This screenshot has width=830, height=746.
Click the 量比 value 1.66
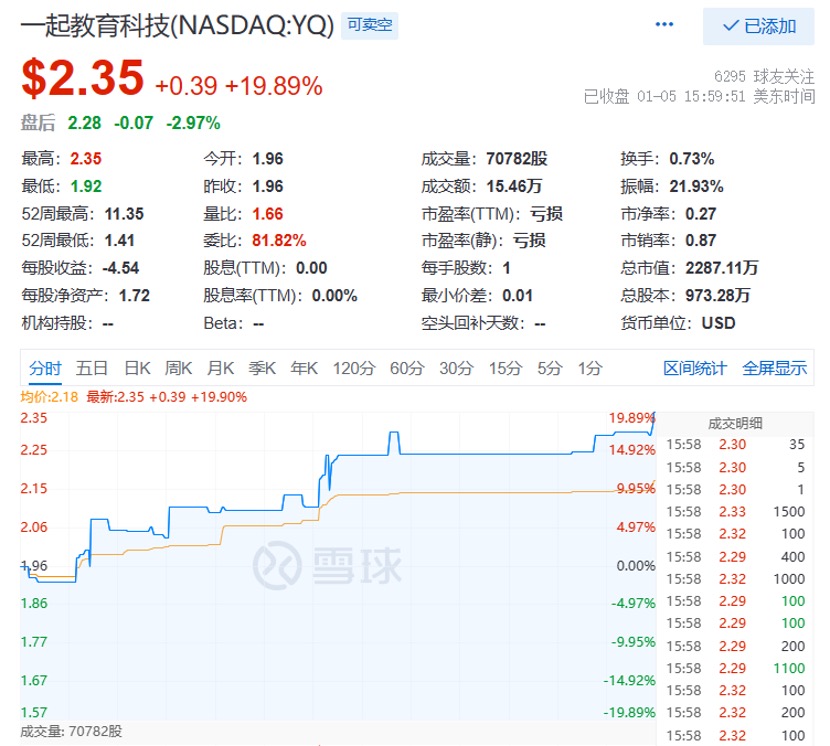pyautogui.click(x=268, y=214)
